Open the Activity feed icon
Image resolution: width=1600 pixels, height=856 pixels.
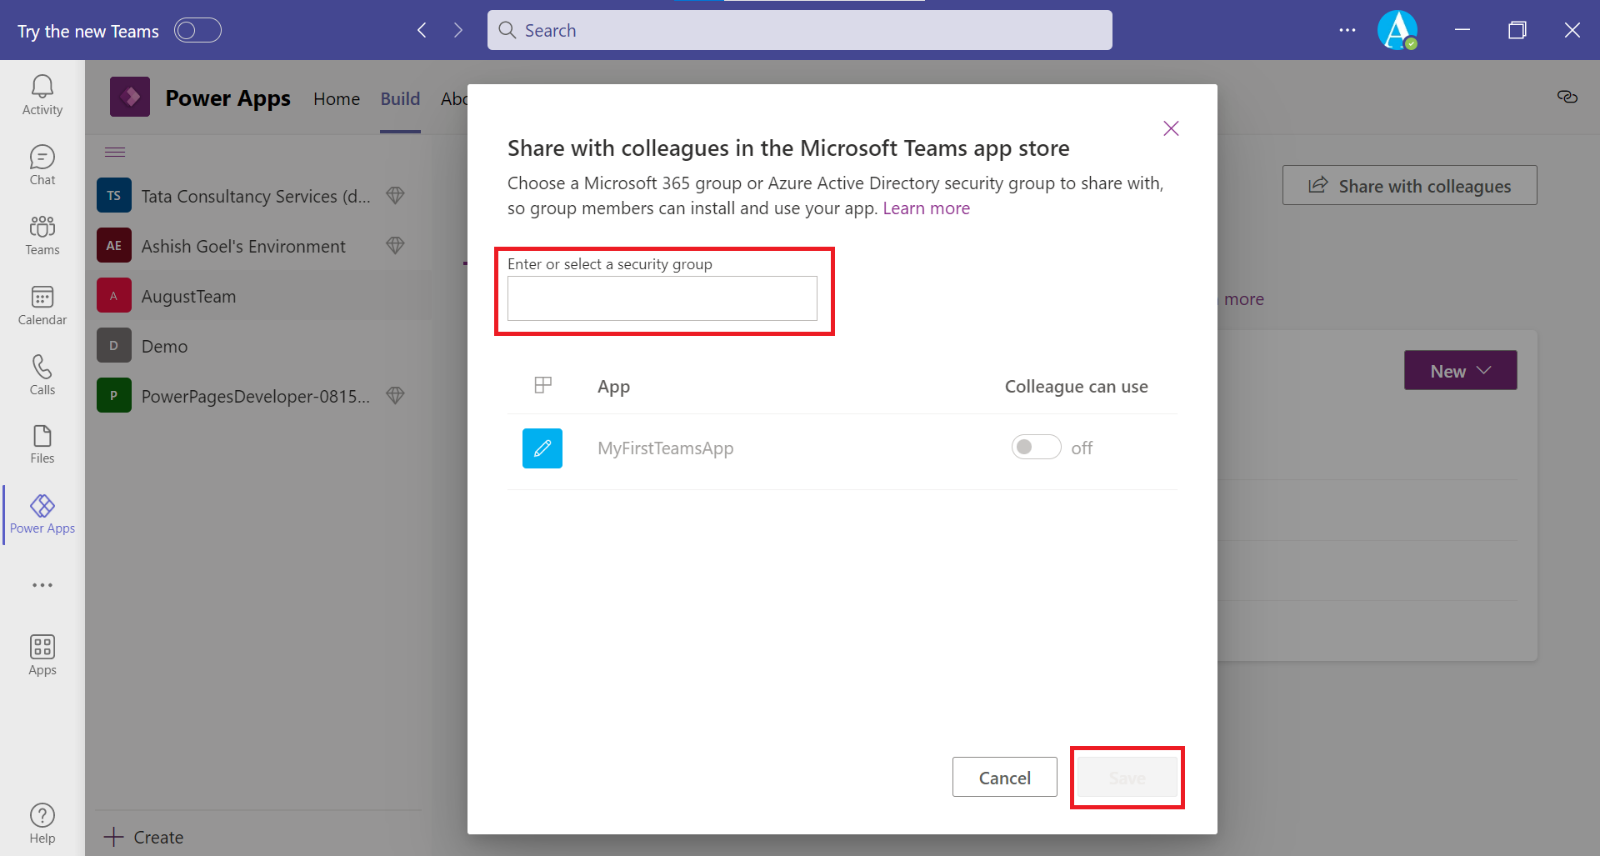point(42,95)
